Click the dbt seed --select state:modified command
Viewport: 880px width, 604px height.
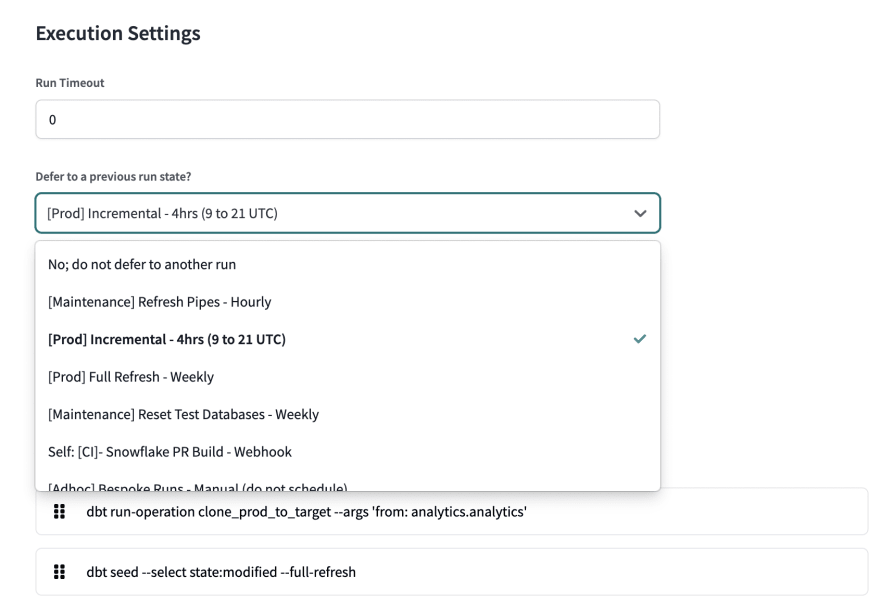pyautogui.click(x=221, y=573)
